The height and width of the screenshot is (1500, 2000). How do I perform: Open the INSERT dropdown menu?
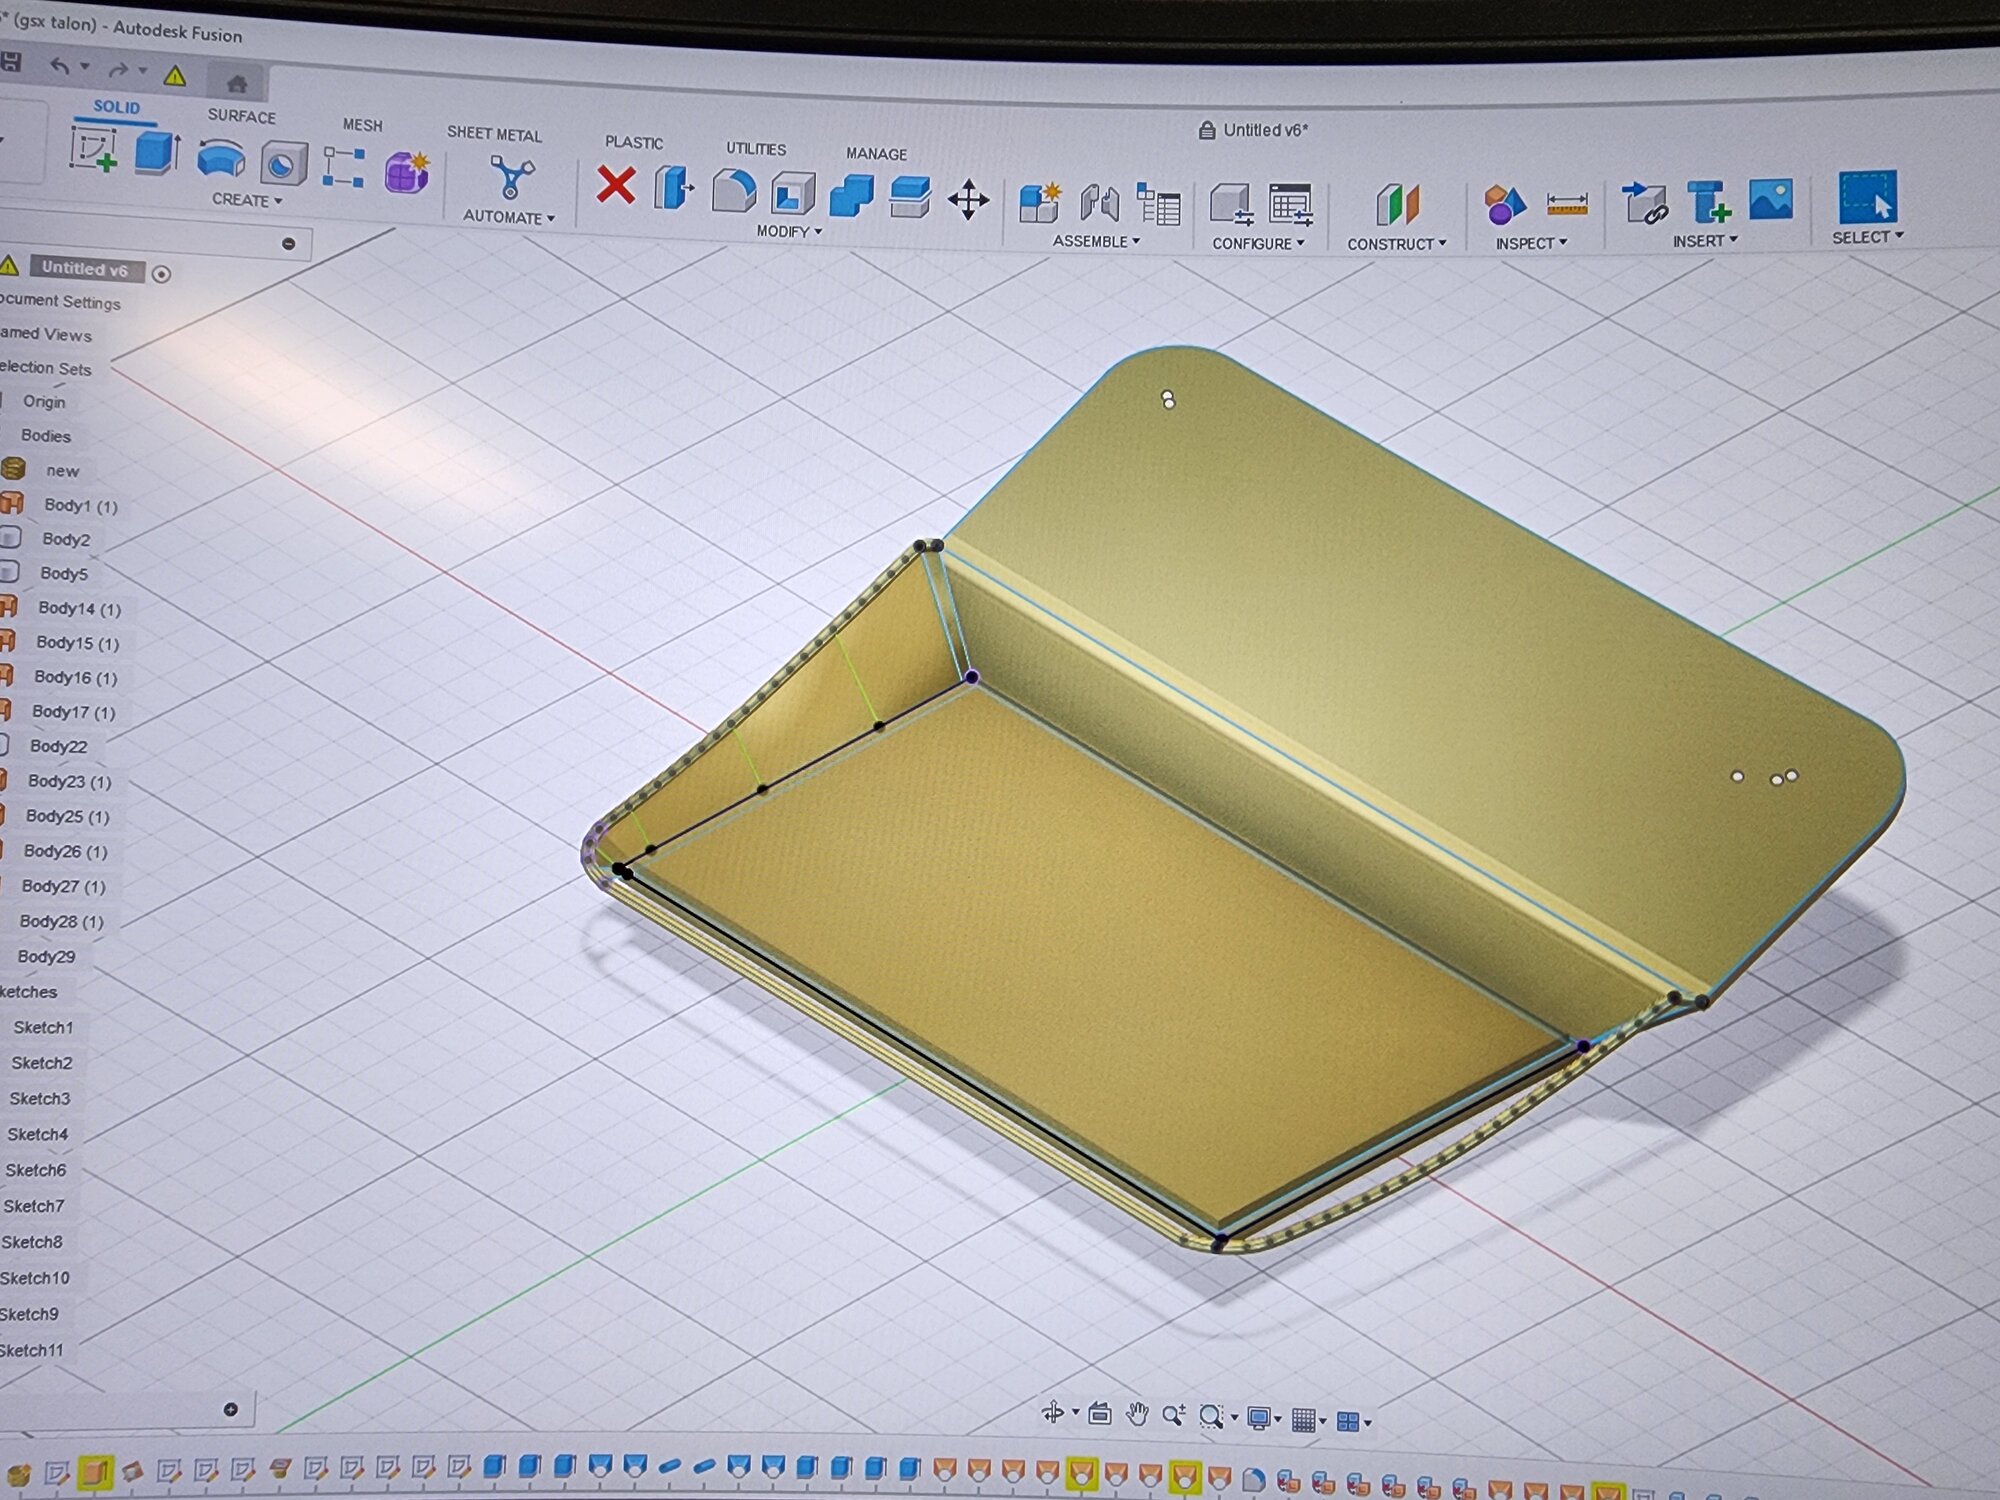(1705, 241)
